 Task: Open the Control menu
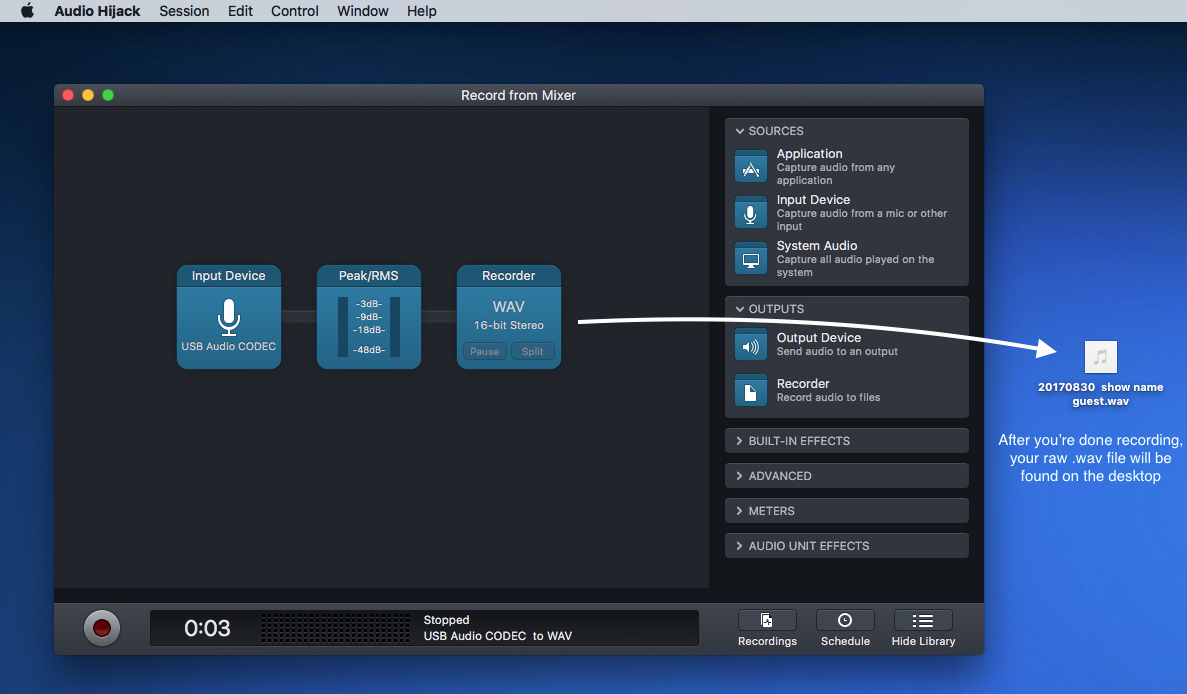295,11
